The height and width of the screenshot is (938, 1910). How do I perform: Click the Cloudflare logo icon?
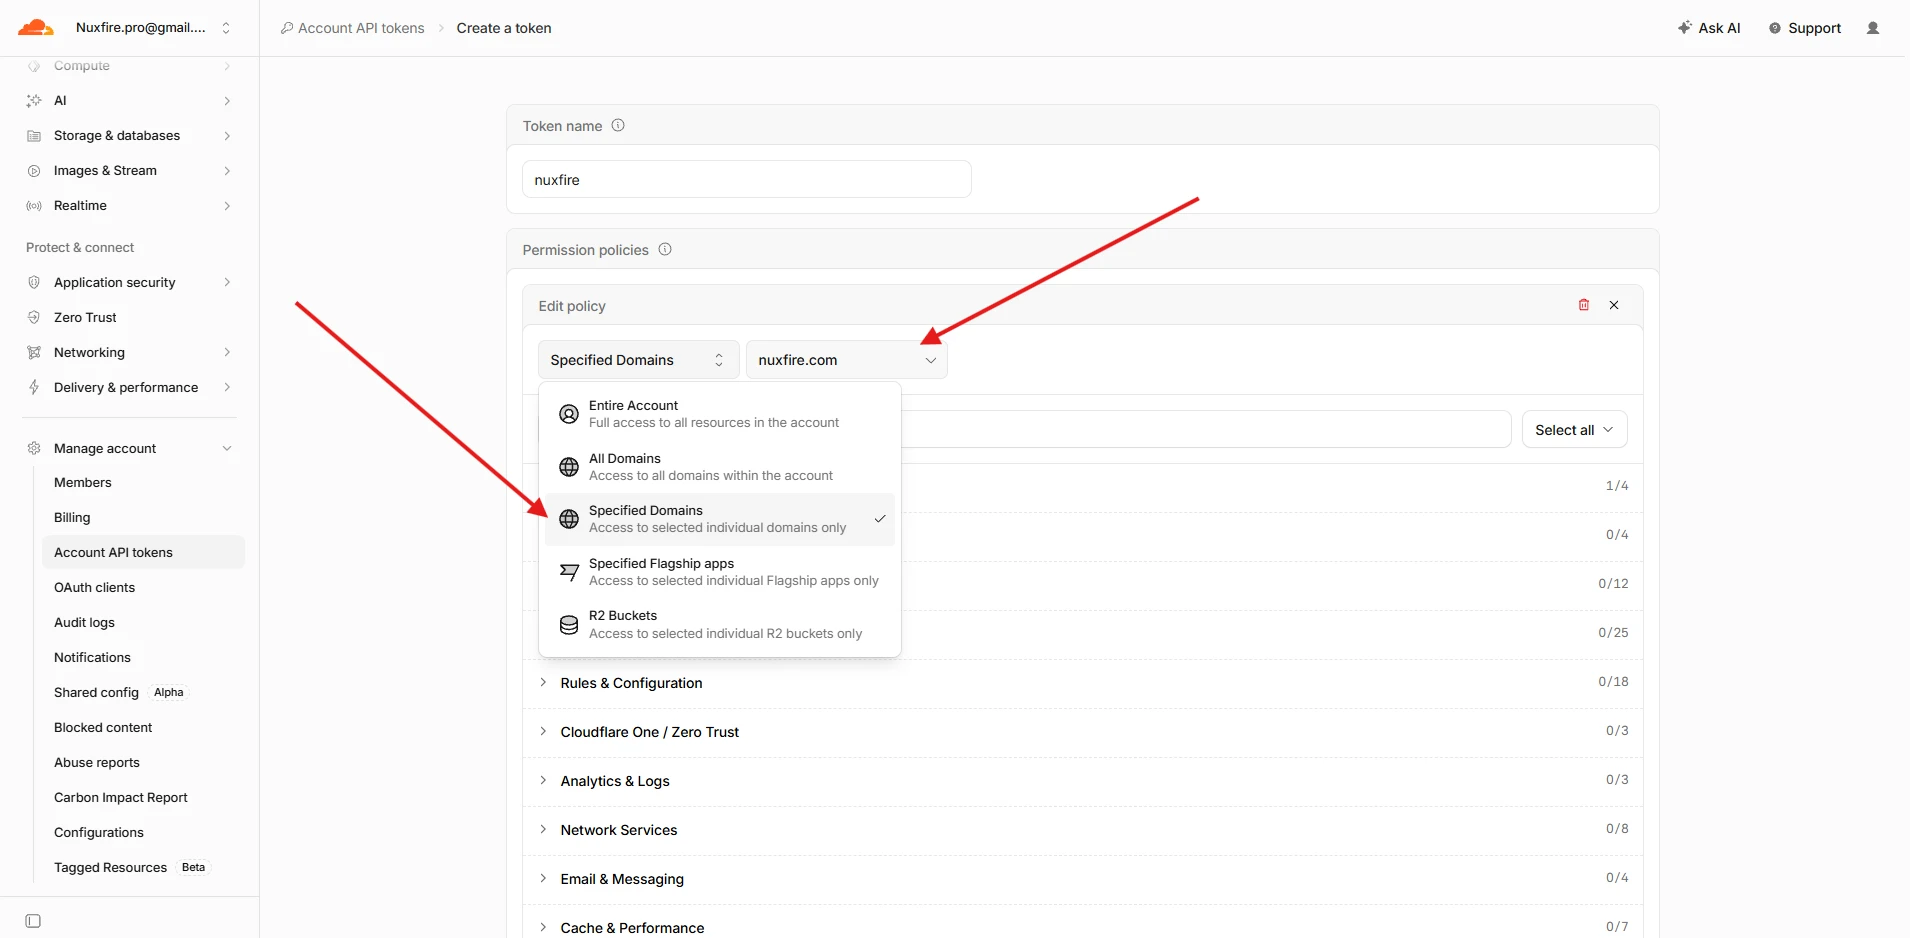(36, 27)
